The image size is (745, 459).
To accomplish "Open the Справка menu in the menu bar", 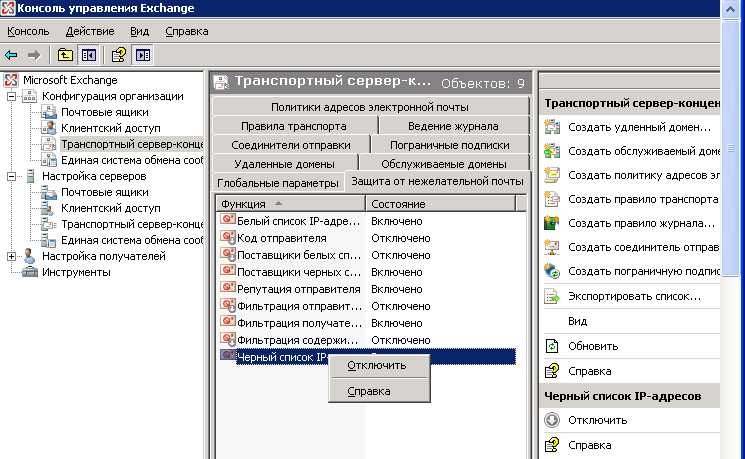I will coord(187,31).
